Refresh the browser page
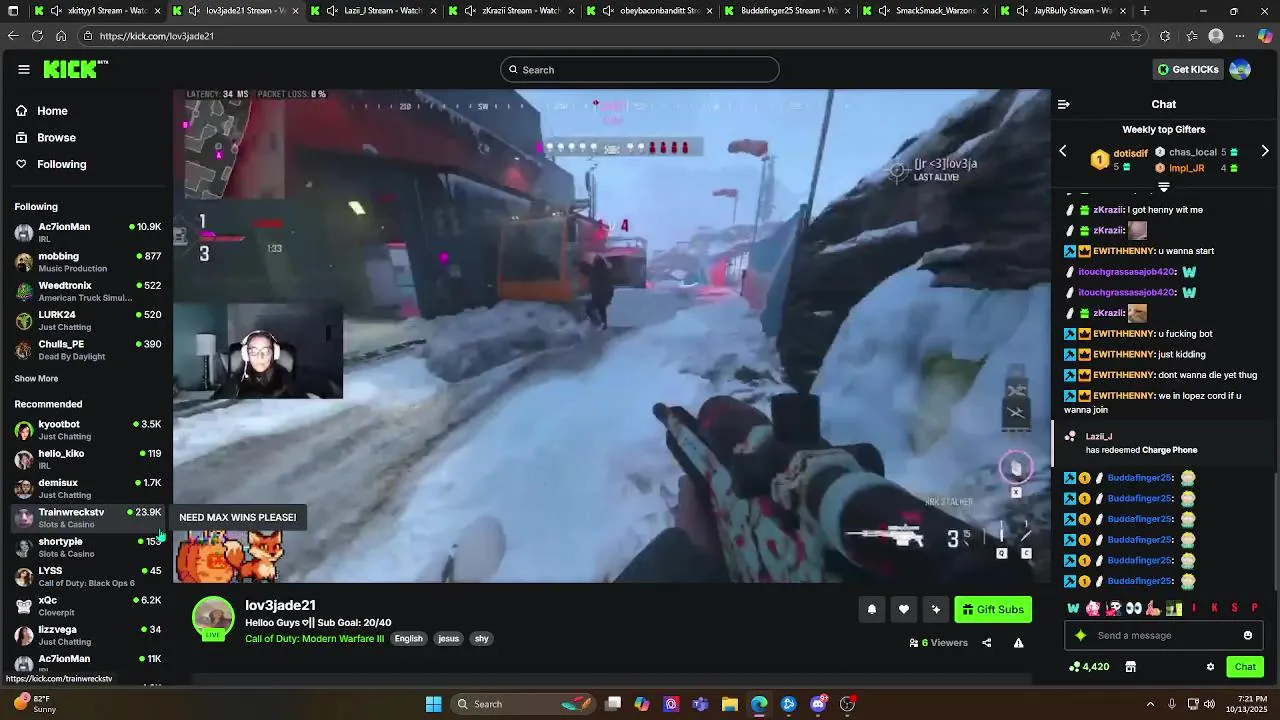Viewport: 1280px width, 720px height. (37, 36)
